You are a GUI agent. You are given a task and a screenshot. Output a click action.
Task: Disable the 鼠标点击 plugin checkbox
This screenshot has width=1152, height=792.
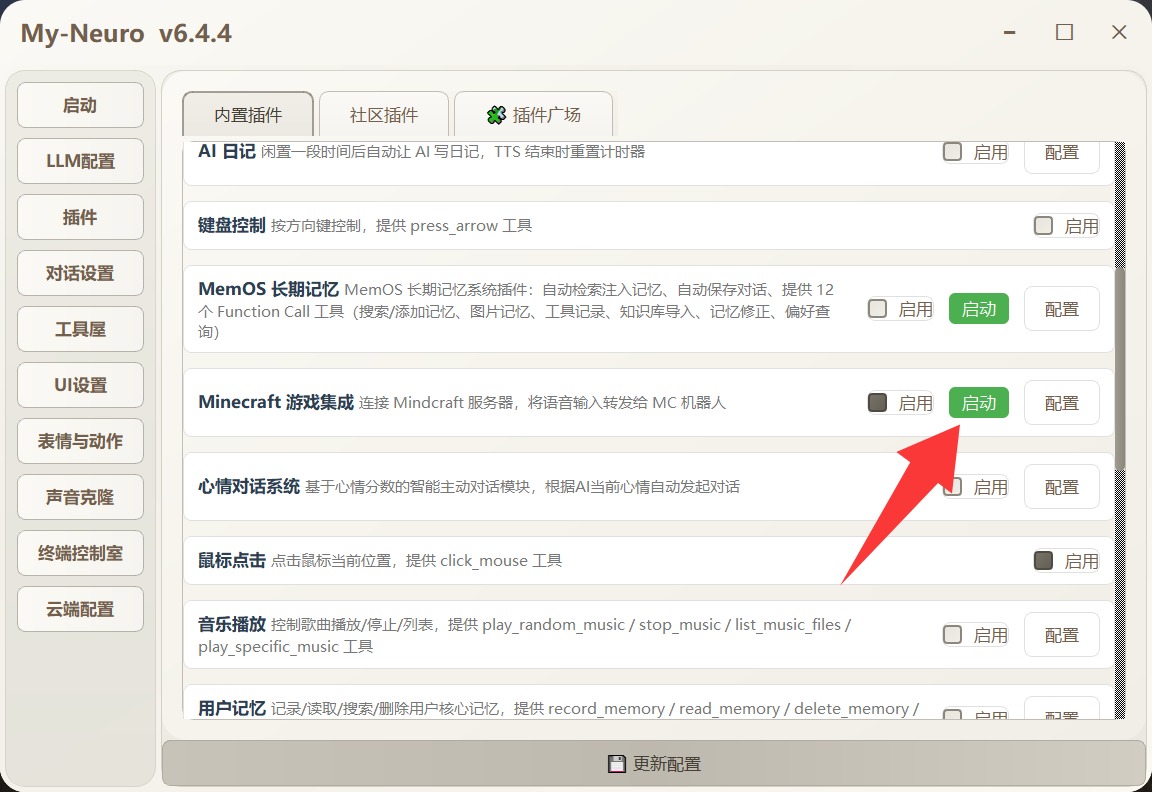[x=1044, y=561]
